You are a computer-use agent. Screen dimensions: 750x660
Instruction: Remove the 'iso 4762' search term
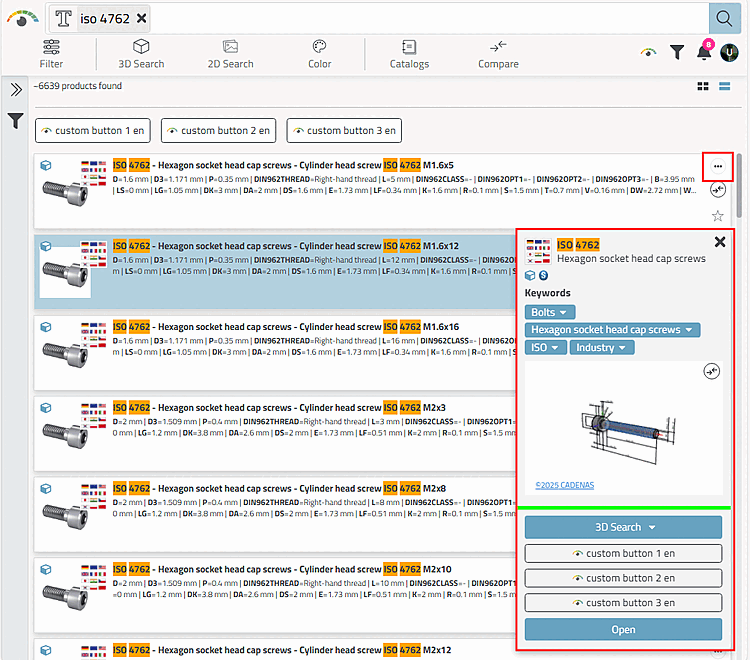[x=142, y=18]
